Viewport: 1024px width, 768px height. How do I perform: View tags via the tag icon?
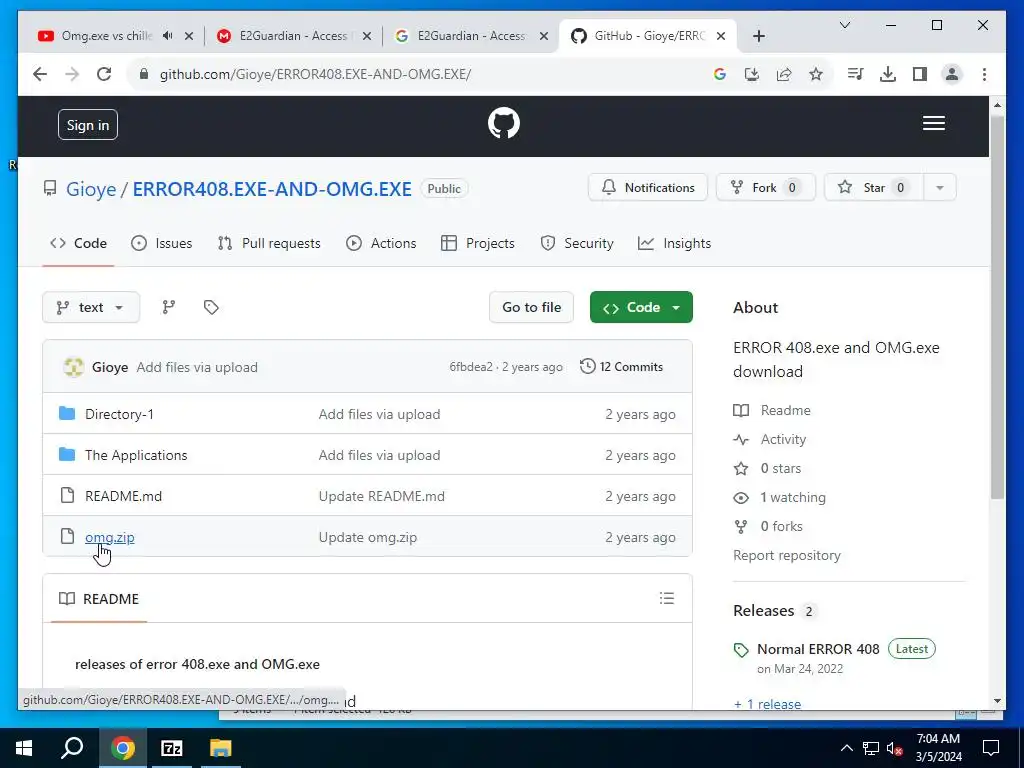(211, 307)
